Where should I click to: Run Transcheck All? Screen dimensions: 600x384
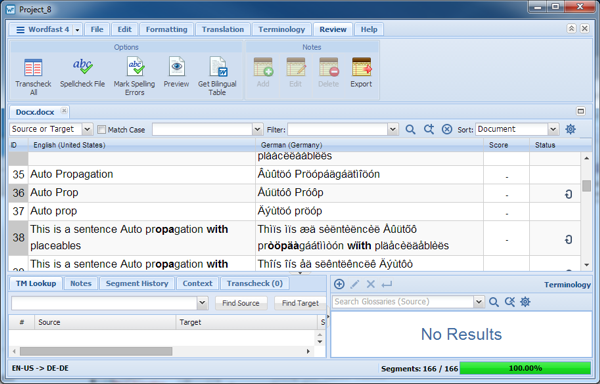[x=33, y=76]
